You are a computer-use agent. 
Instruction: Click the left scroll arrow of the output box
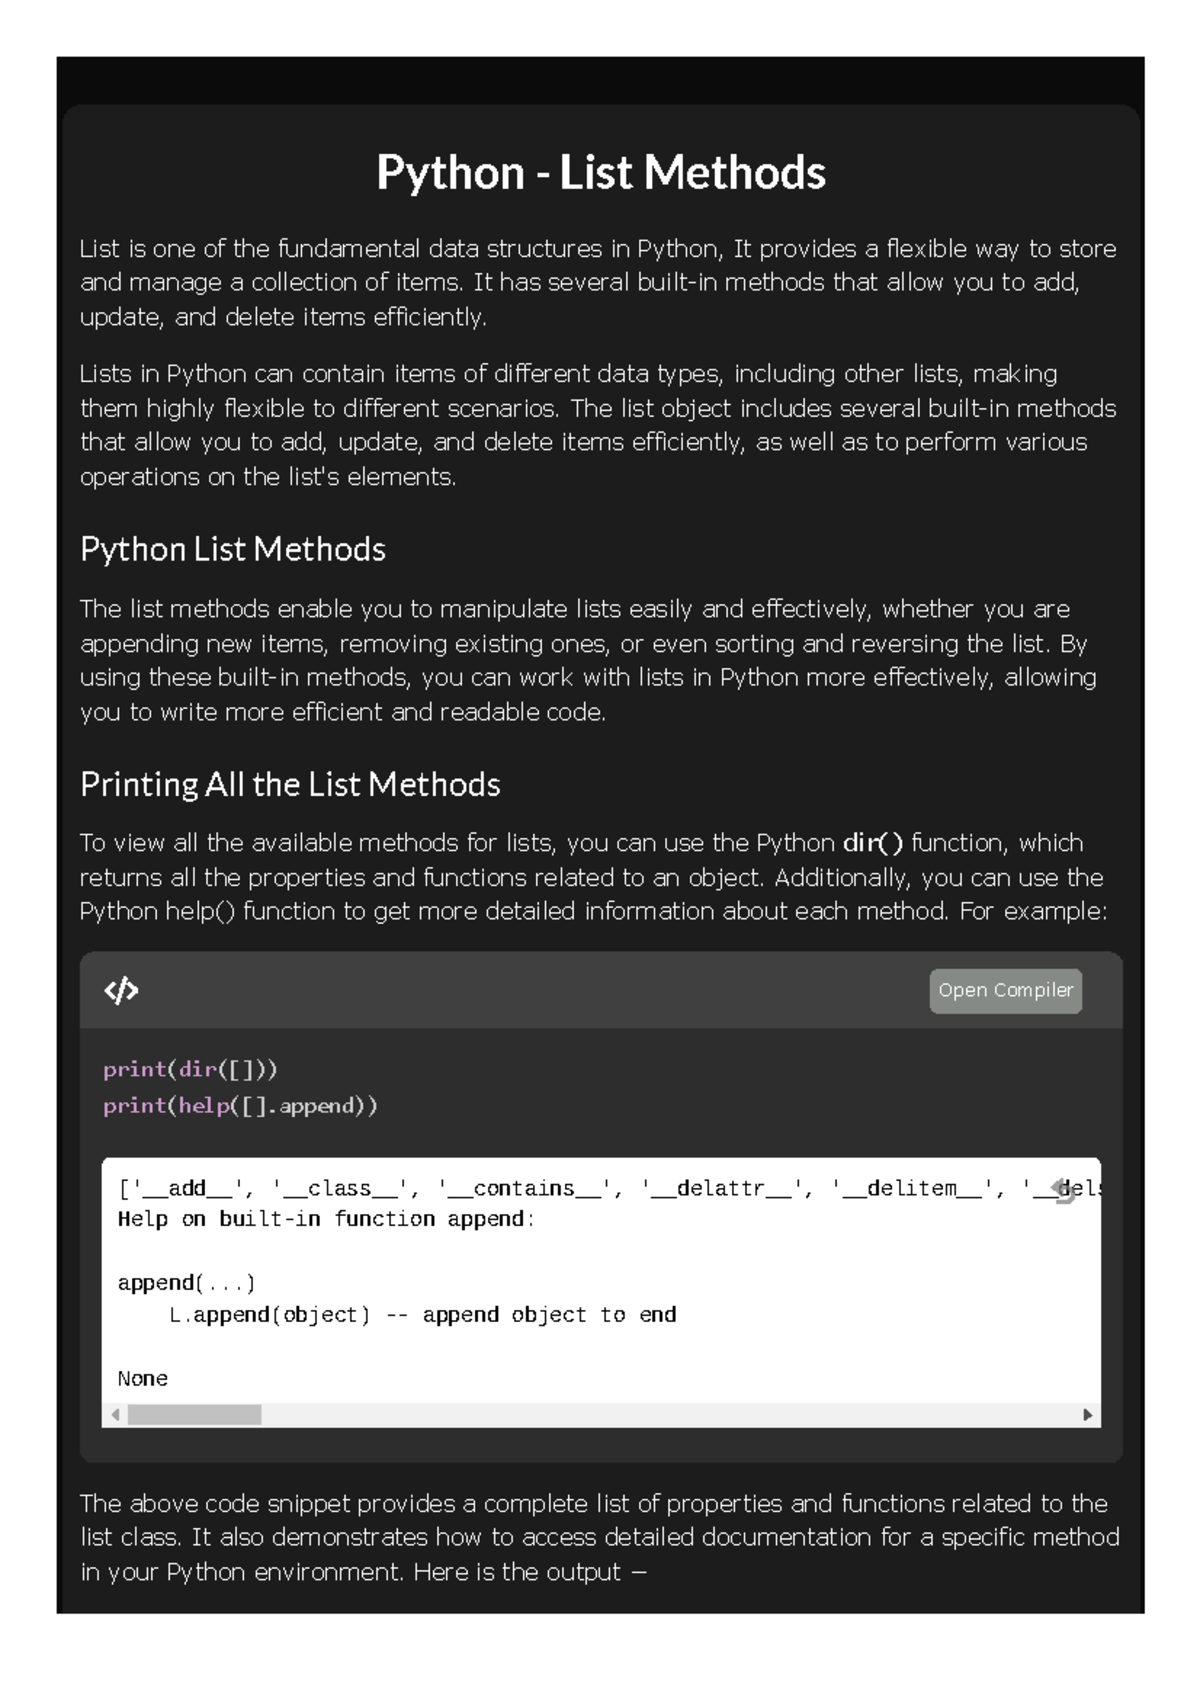pos(116,1415)
